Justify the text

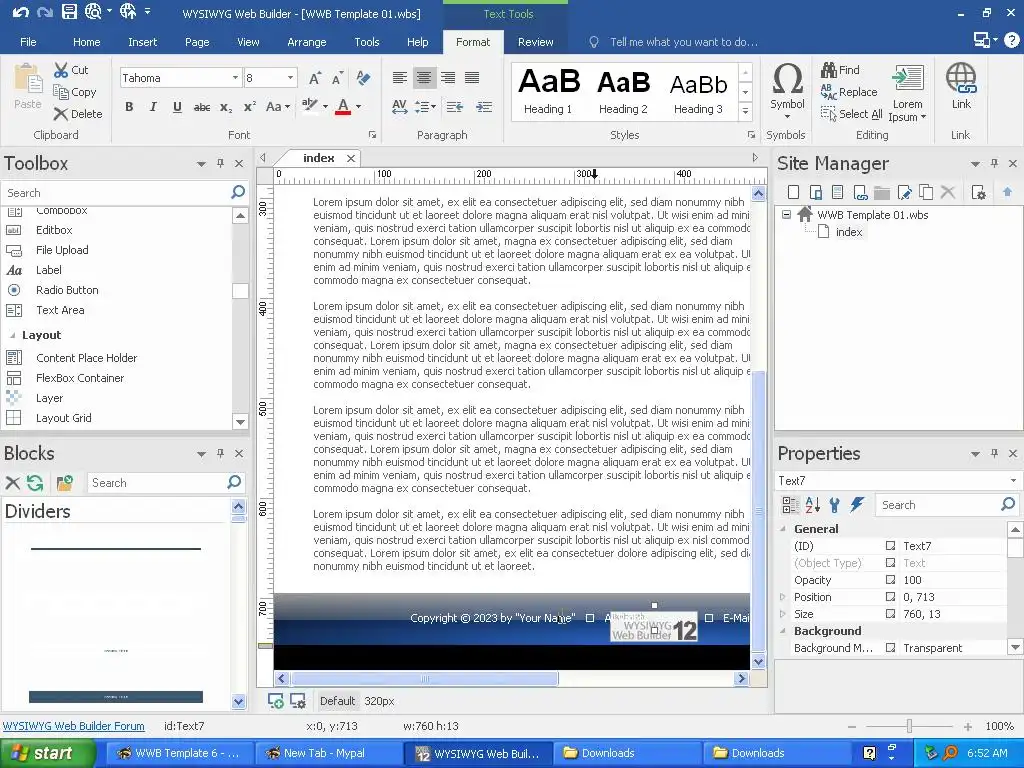(x=472, y=78)
